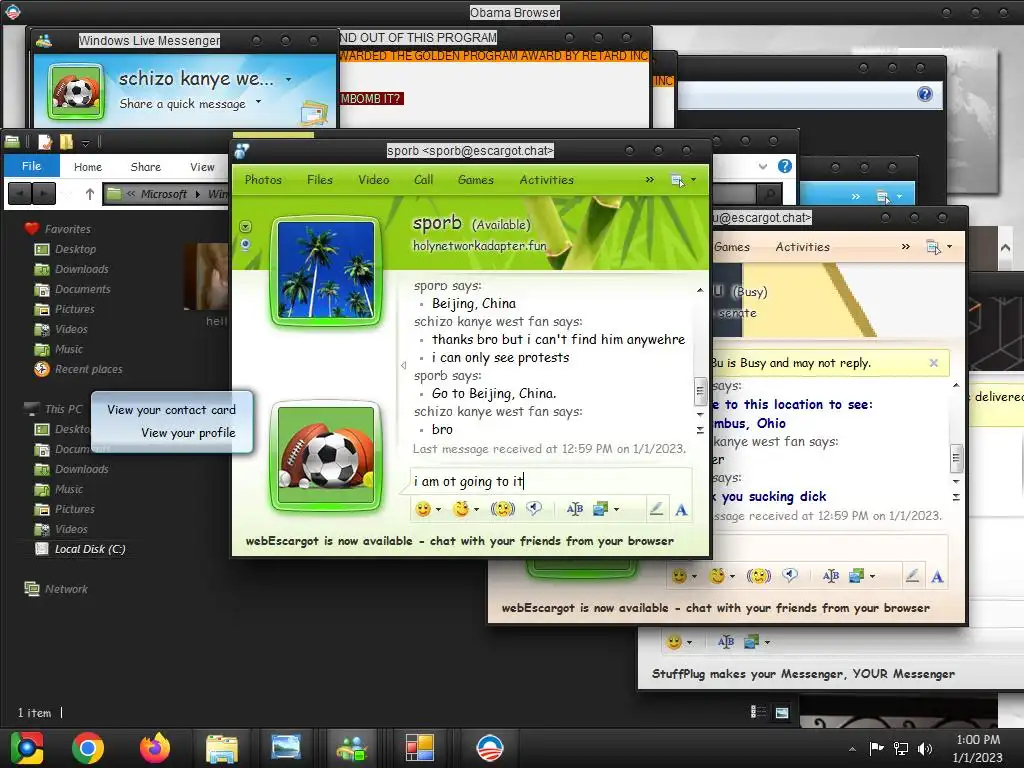Expand emoticon dropdown arrow in Bu chat
Image resolution: width=1024 pixels, height=768 pixels.
pos(694,577)
